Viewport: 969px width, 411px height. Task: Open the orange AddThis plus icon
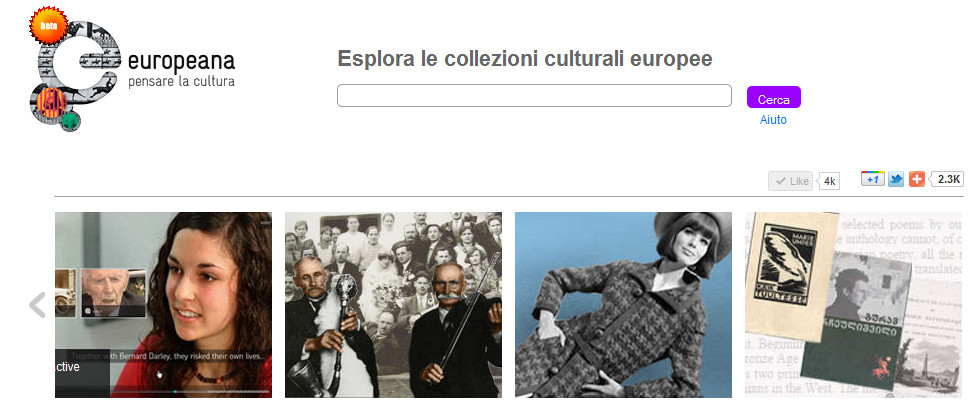click(x=917, y=179)
